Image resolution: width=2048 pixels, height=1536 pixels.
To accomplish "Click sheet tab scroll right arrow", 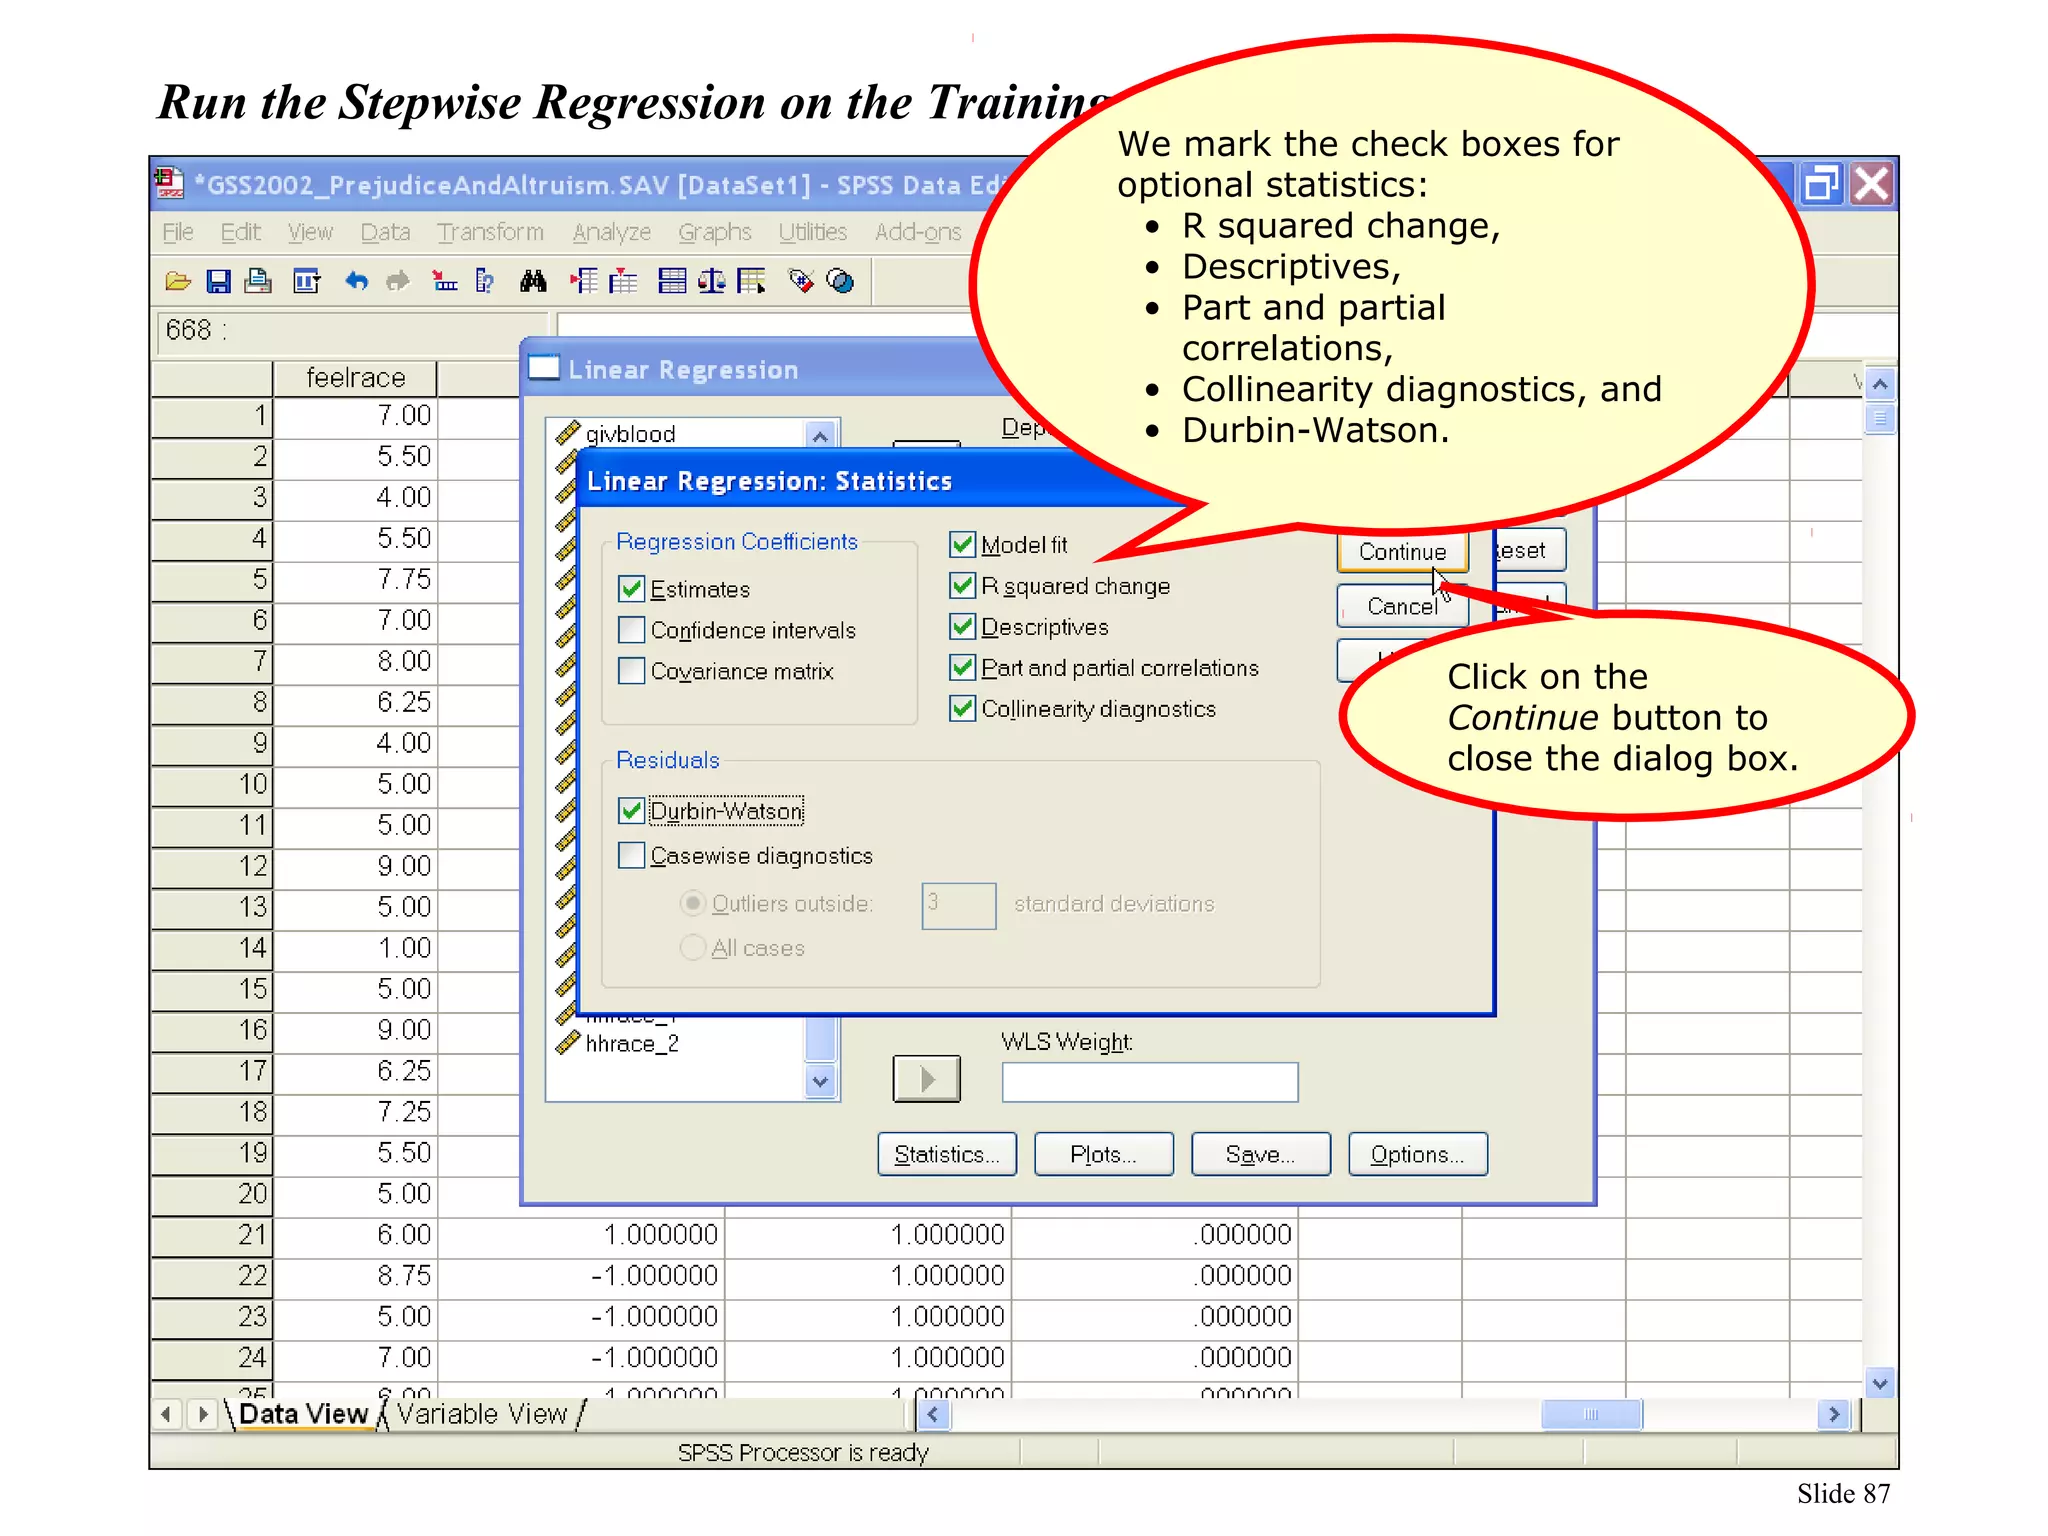I will point(203,1415).
